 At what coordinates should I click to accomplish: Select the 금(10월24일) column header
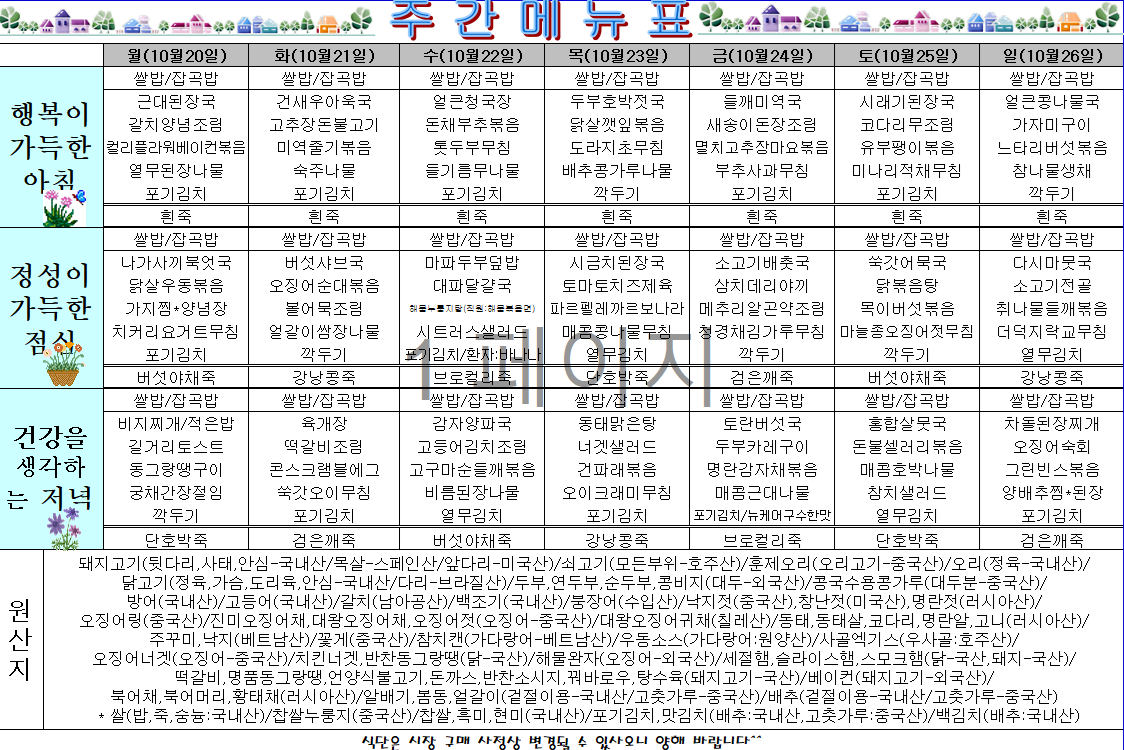764,55
